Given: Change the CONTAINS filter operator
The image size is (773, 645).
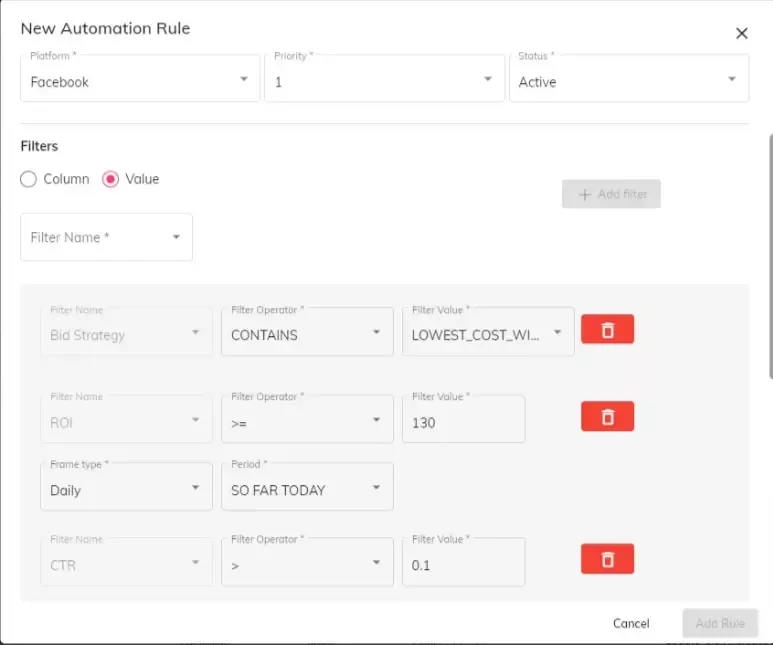Looking at the screenshot, I should (306, 335).
